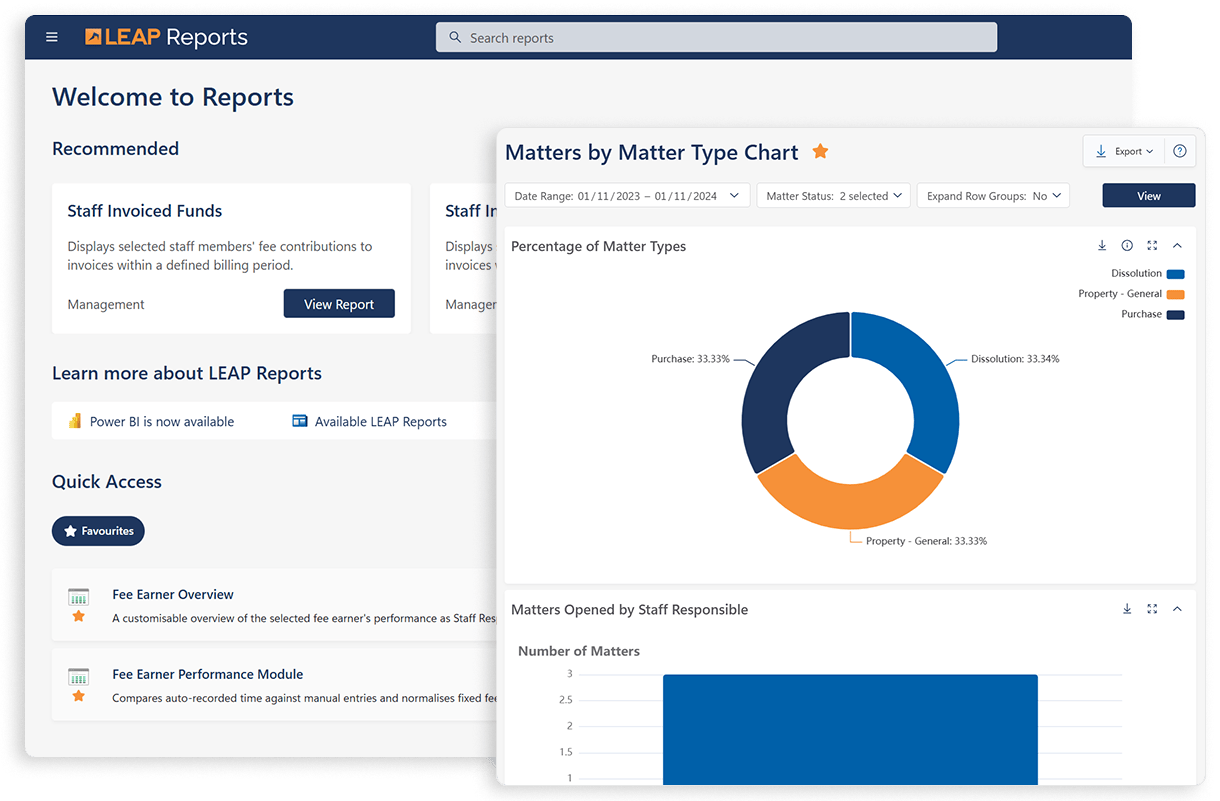Click the Property - General legend swatch
This screenshot has height=801, width=1220.
point(1175,294)
